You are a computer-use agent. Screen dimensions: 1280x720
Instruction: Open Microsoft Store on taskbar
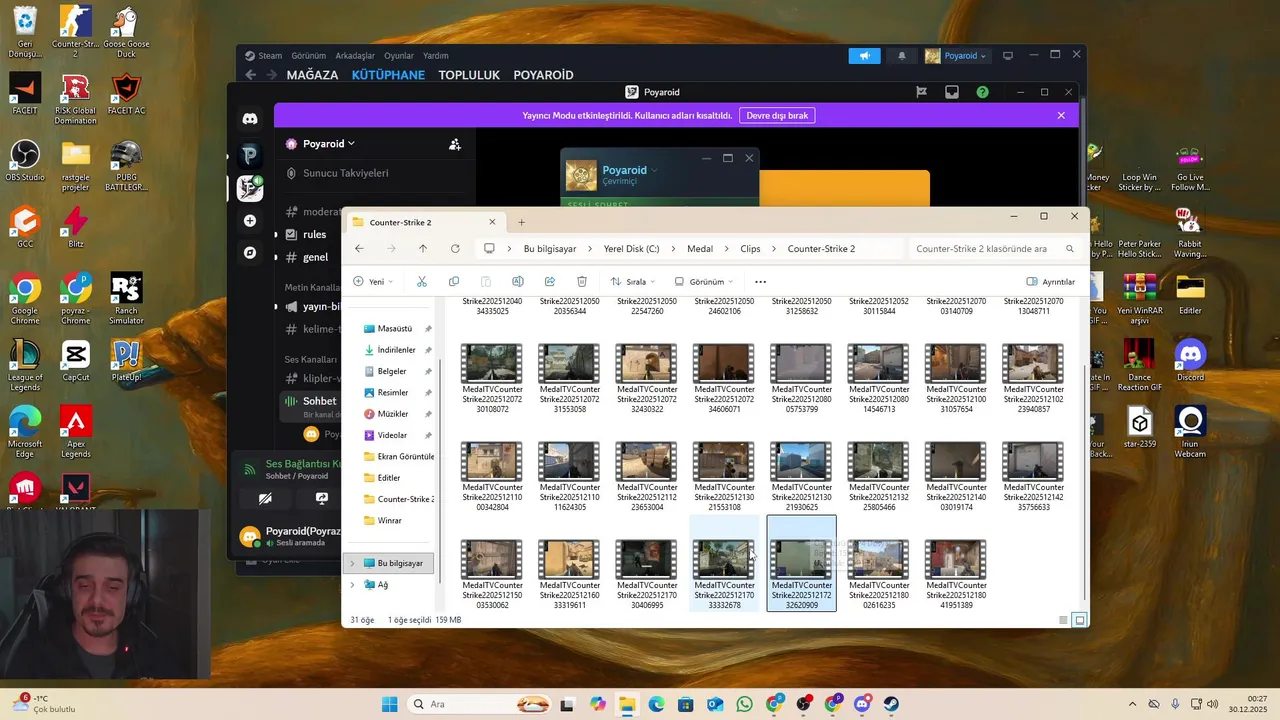(x=686, y=704)
